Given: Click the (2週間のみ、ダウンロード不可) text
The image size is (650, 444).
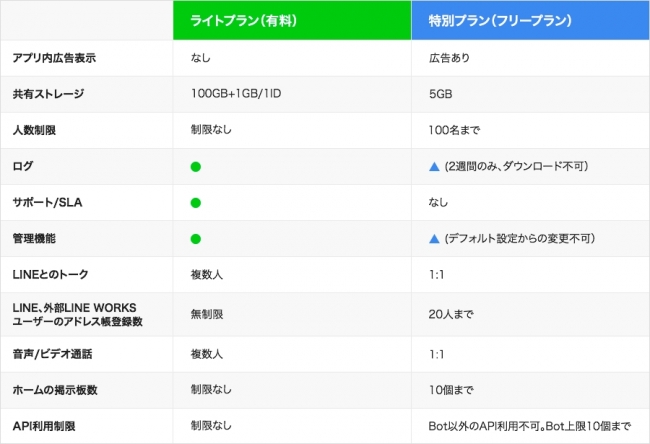Looking at the screenshot, I should click(517, 166).
